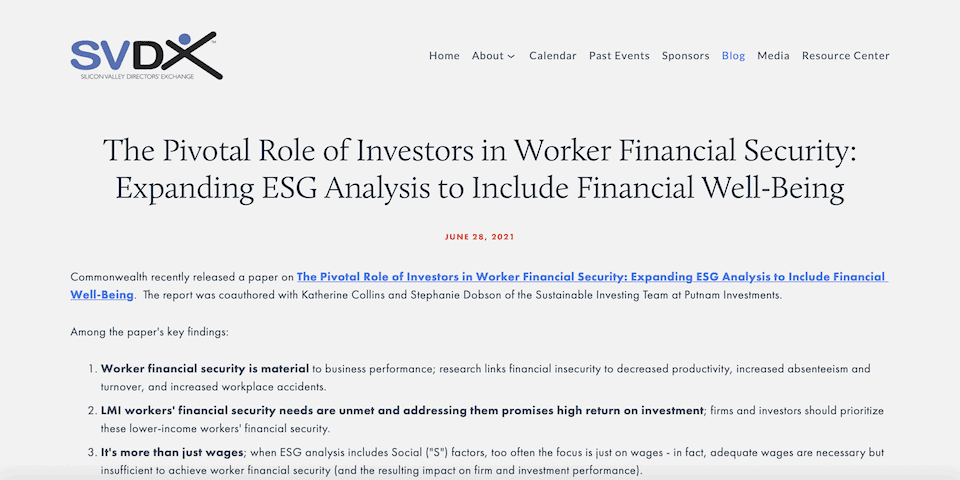Open Past Events in navigation
Viewport: 960px width, 480px height.
619,56
